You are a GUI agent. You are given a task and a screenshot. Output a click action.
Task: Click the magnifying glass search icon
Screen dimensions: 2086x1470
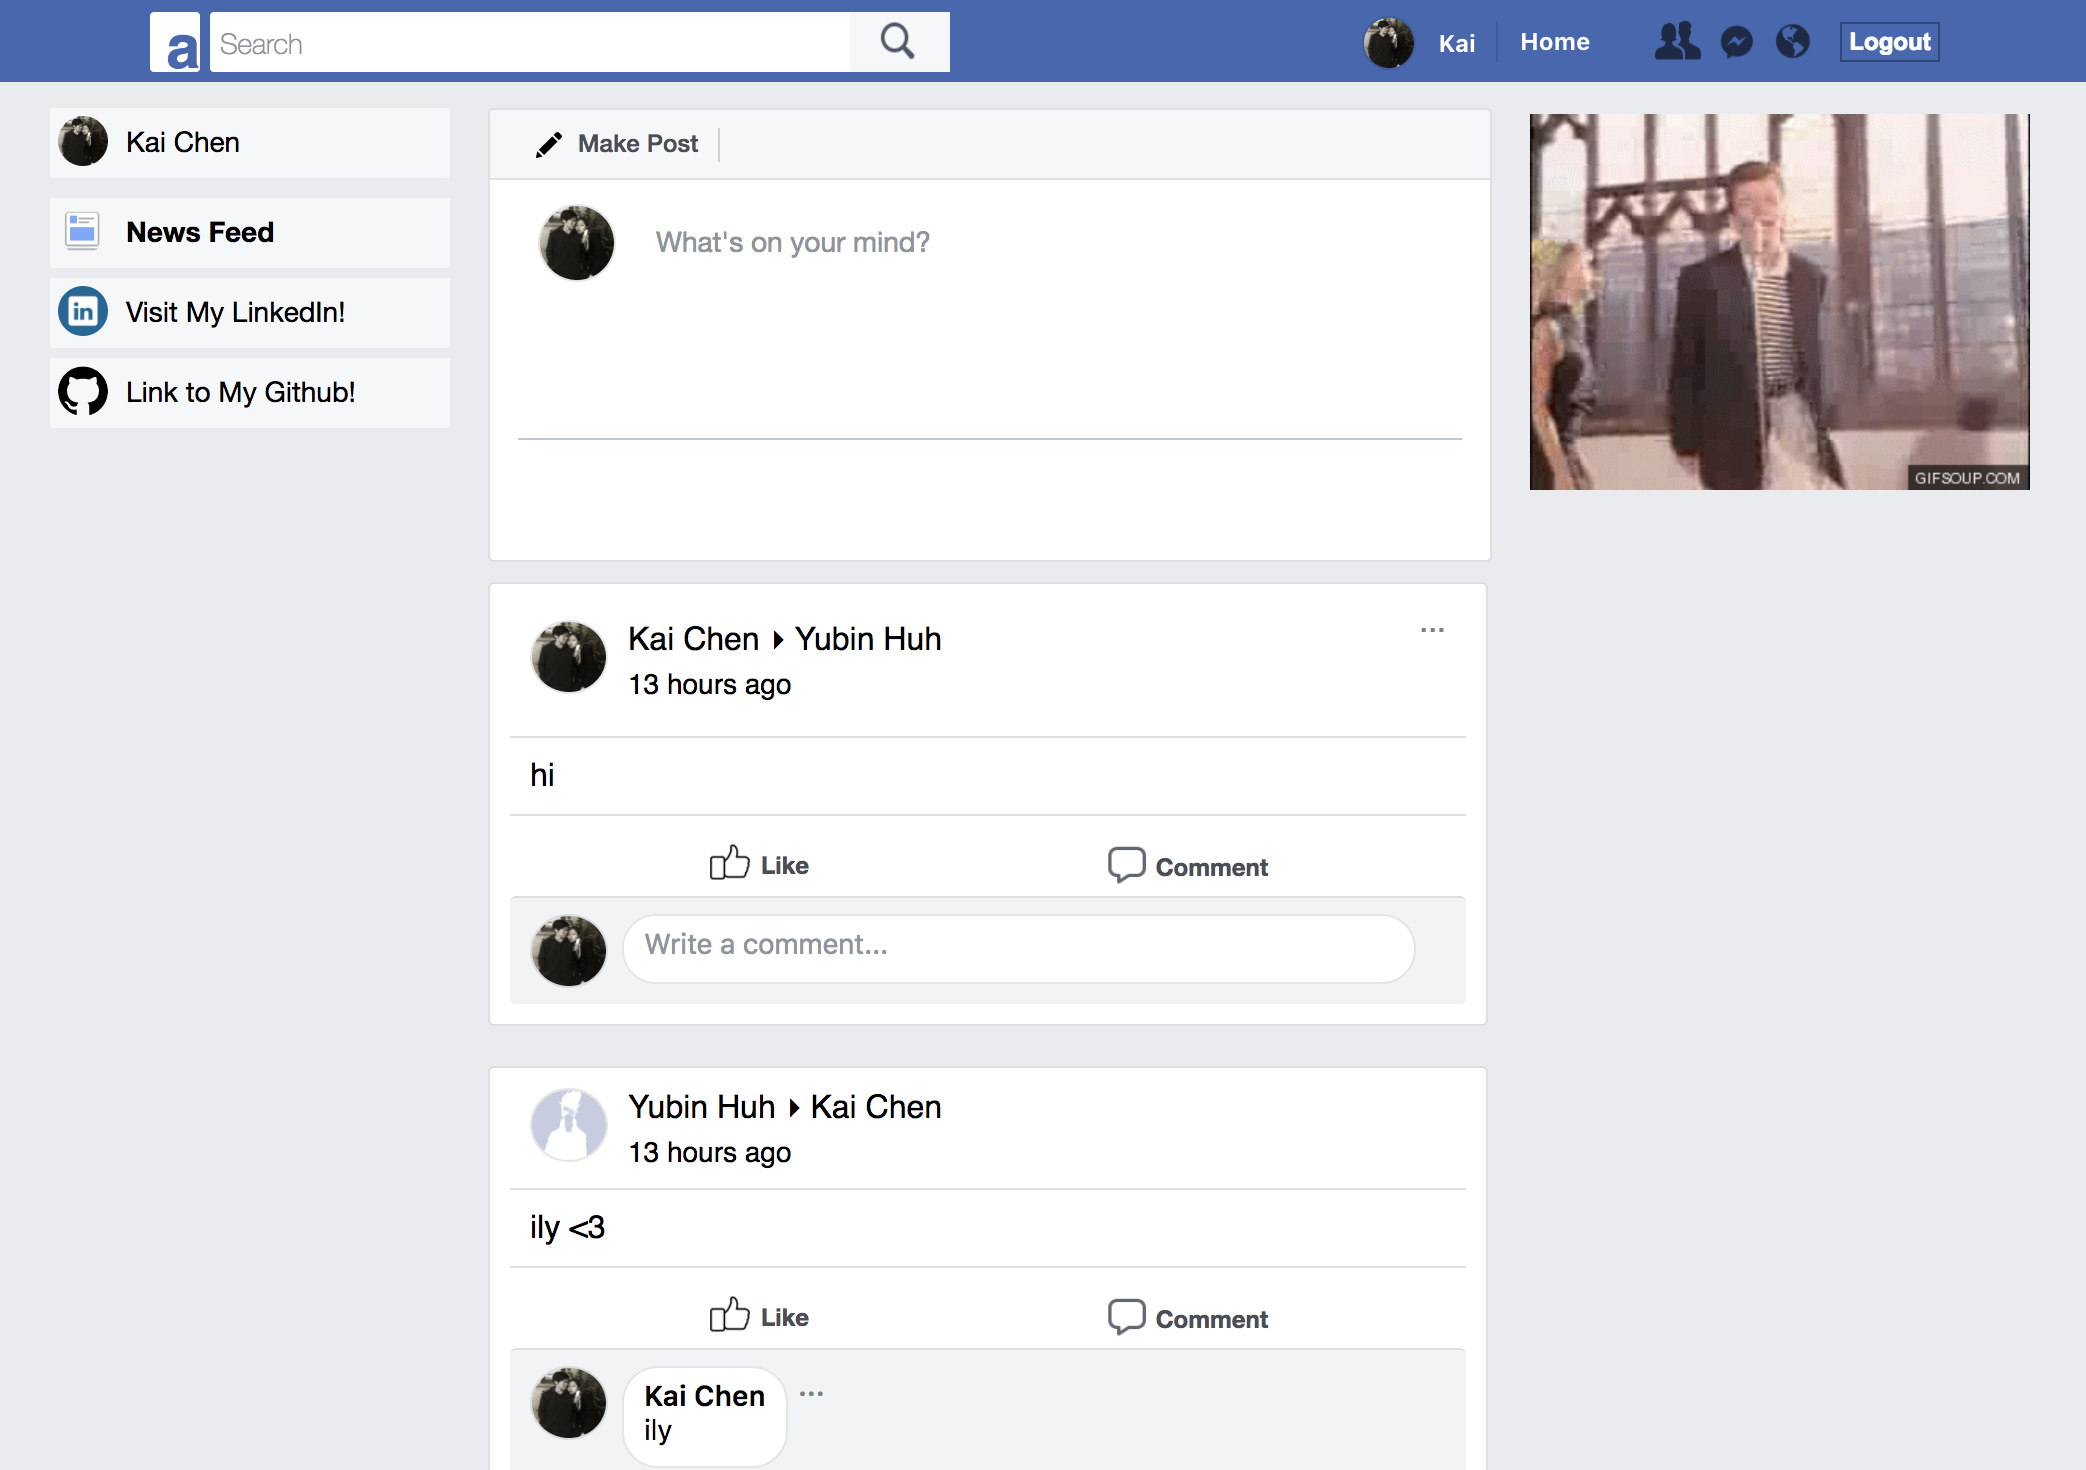(x=897, y=42)
